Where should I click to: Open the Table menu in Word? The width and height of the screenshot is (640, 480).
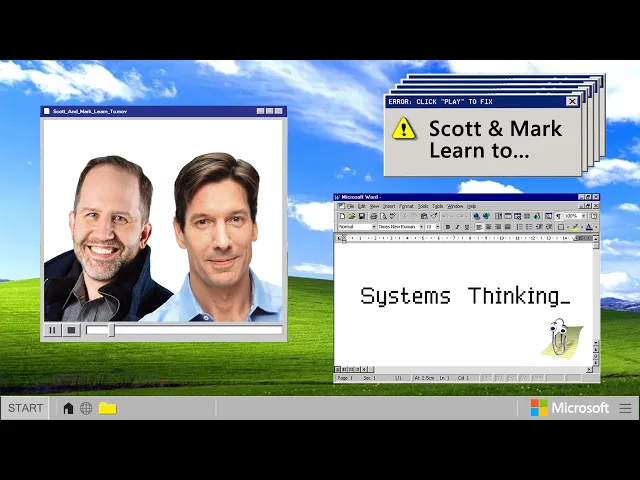pos(438,207)
